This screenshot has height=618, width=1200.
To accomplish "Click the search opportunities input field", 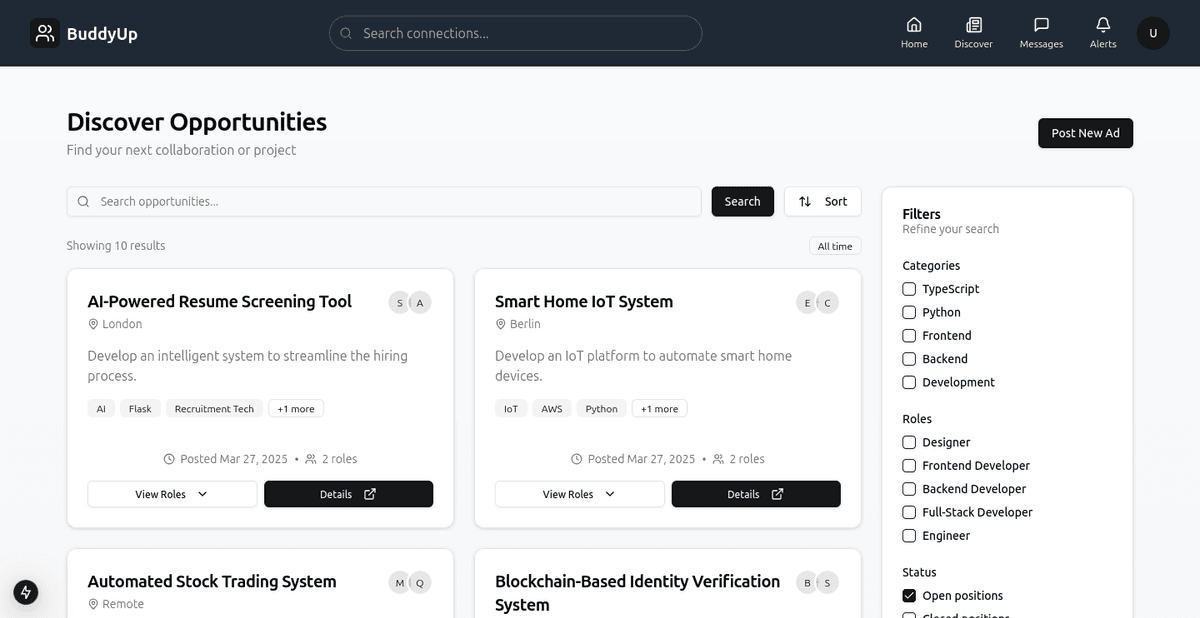I will click(x=385, y=201).
